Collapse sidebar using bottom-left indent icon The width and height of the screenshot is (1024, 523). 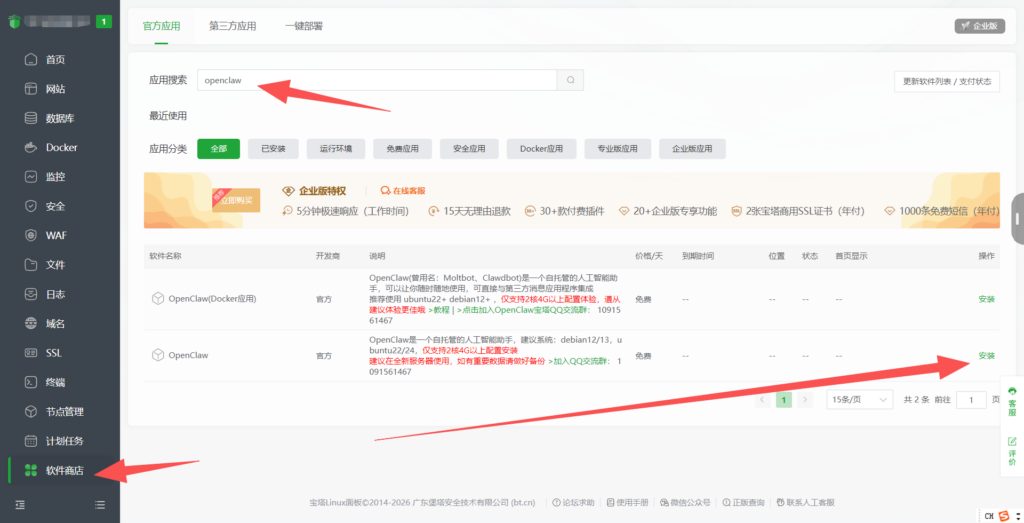point(20,505)
